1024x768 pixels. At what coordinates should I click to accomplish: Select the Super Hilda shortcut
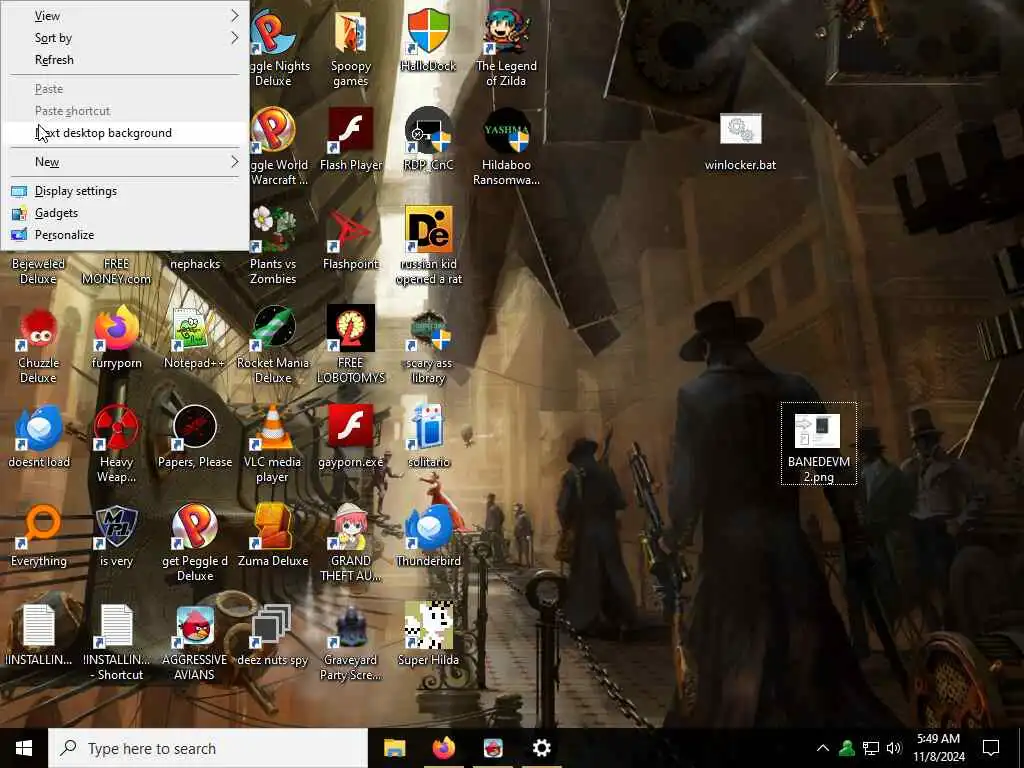coord(428,626)
